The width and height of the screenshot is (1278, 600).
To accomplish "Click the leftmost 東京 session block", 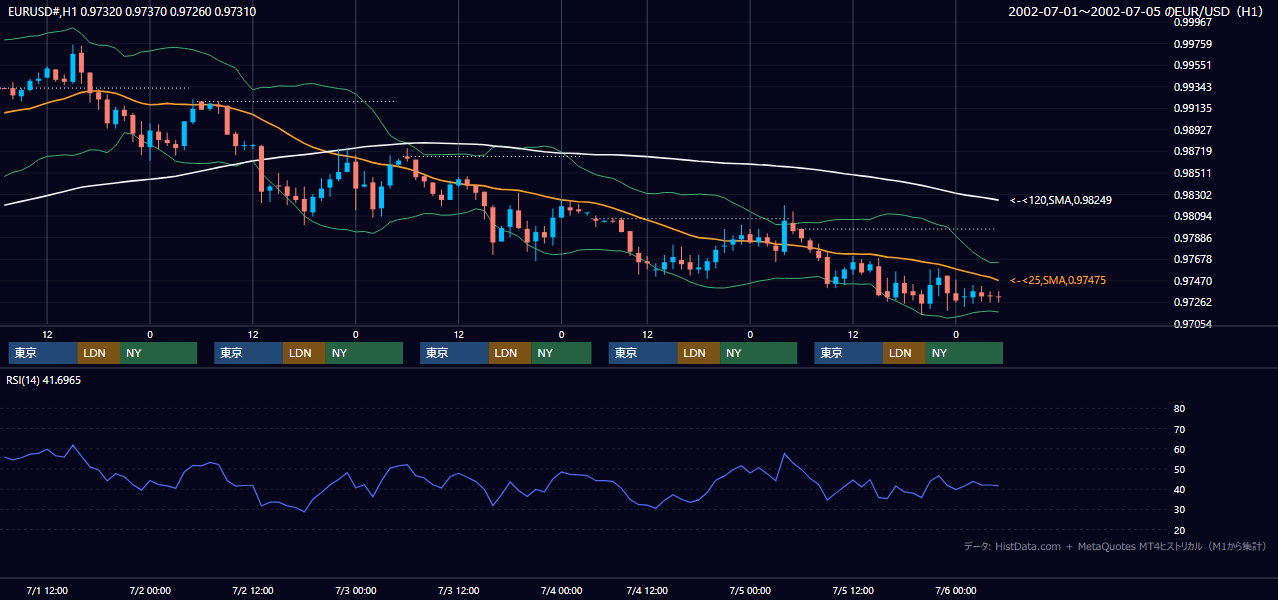I will (43, 353).
